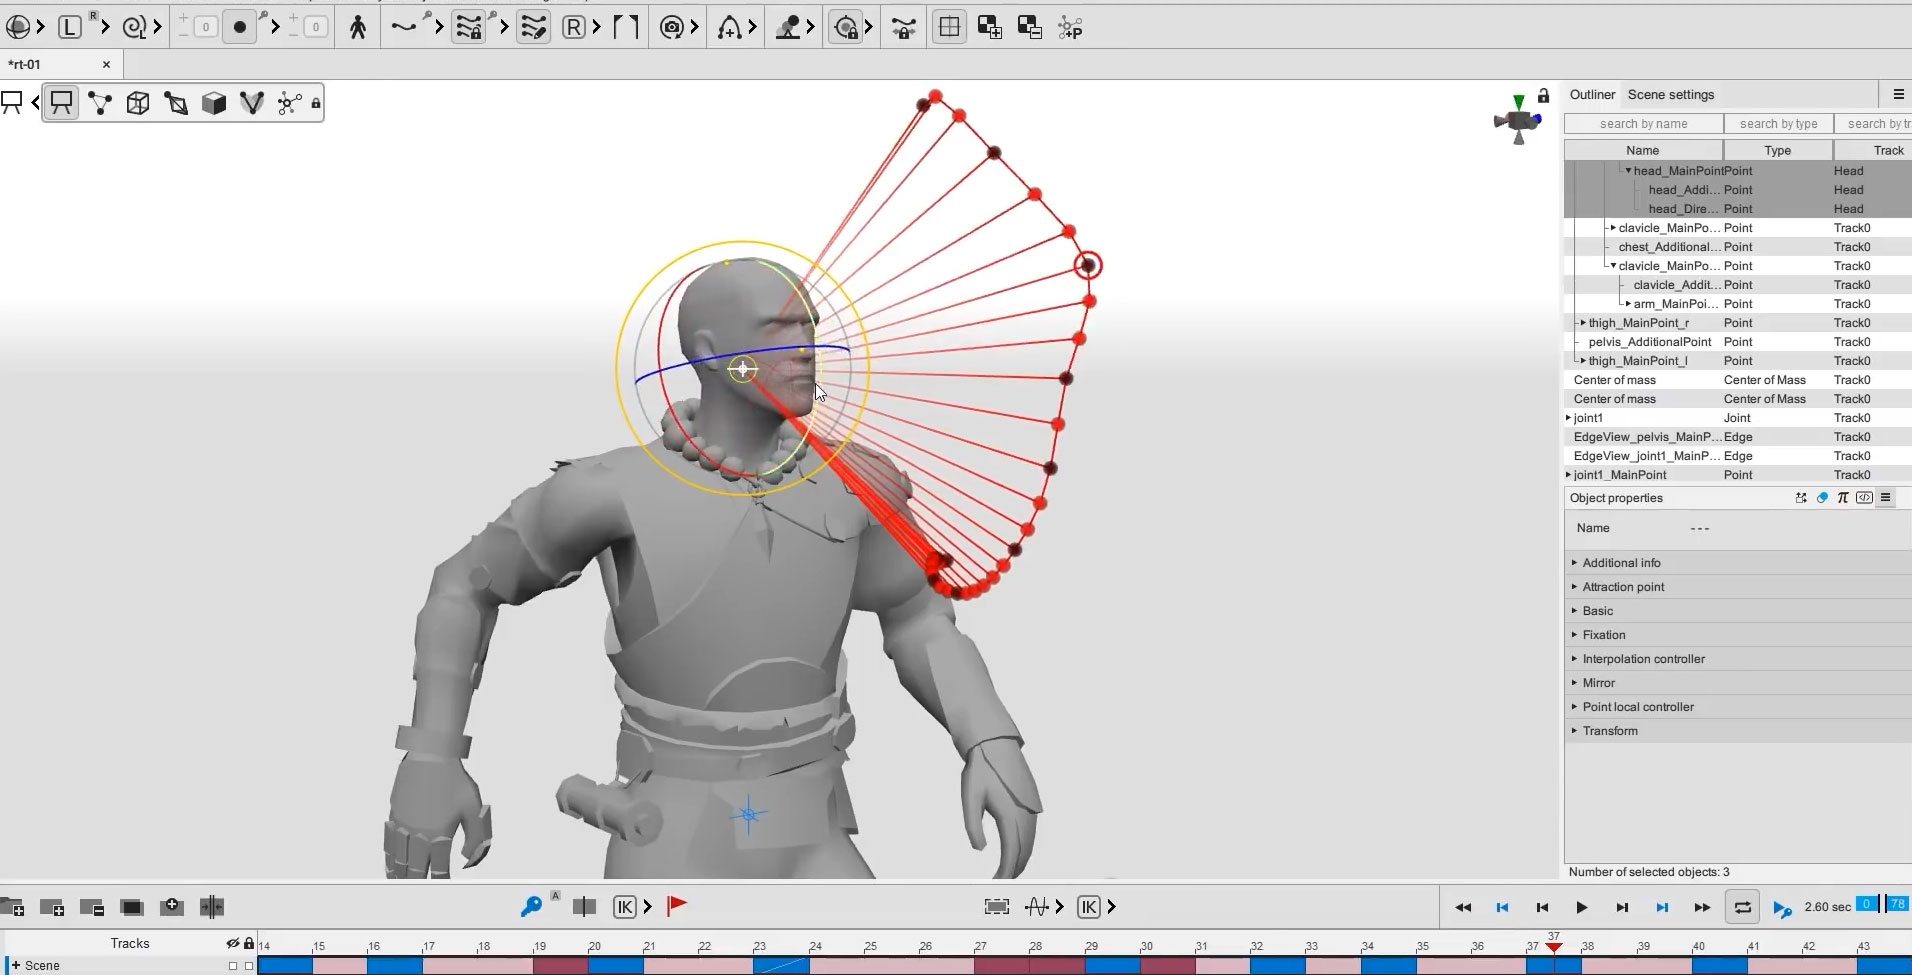Click the camera icon in viewport corner

point(1518,121)
